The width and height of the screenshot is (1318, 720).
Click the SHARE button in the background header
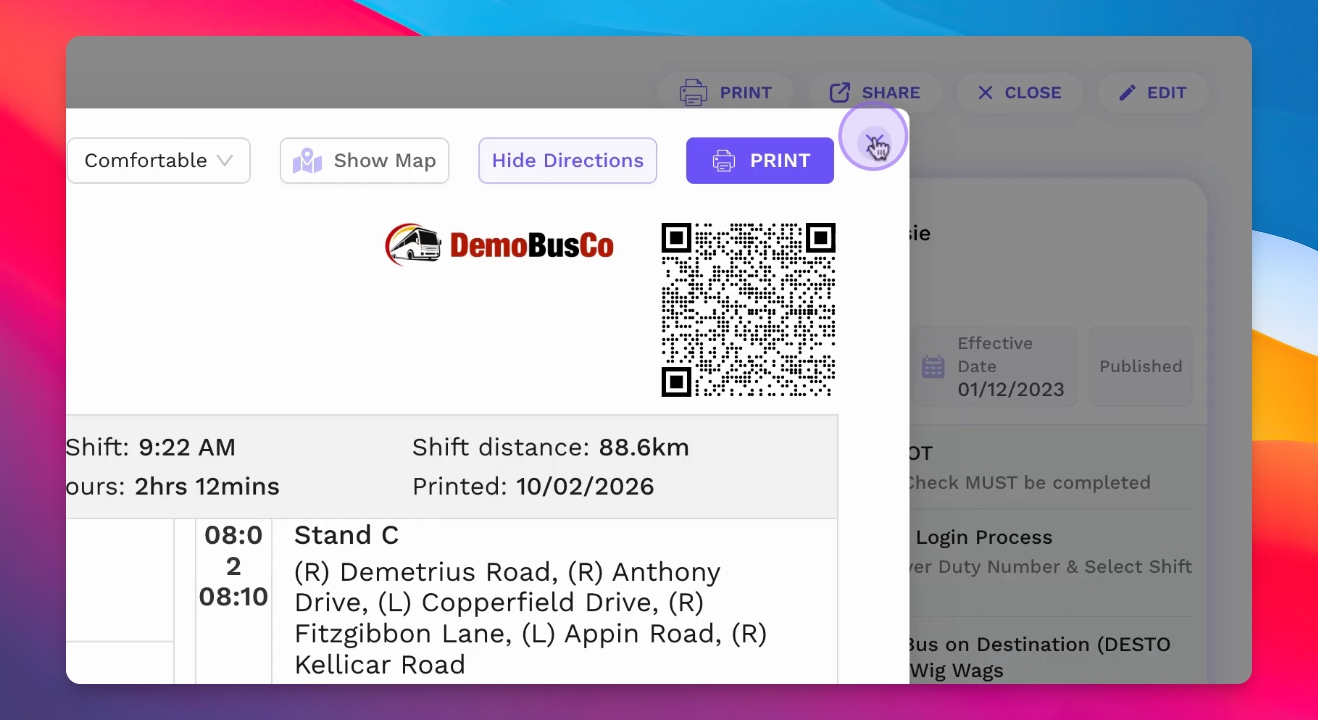coord(874,92)
